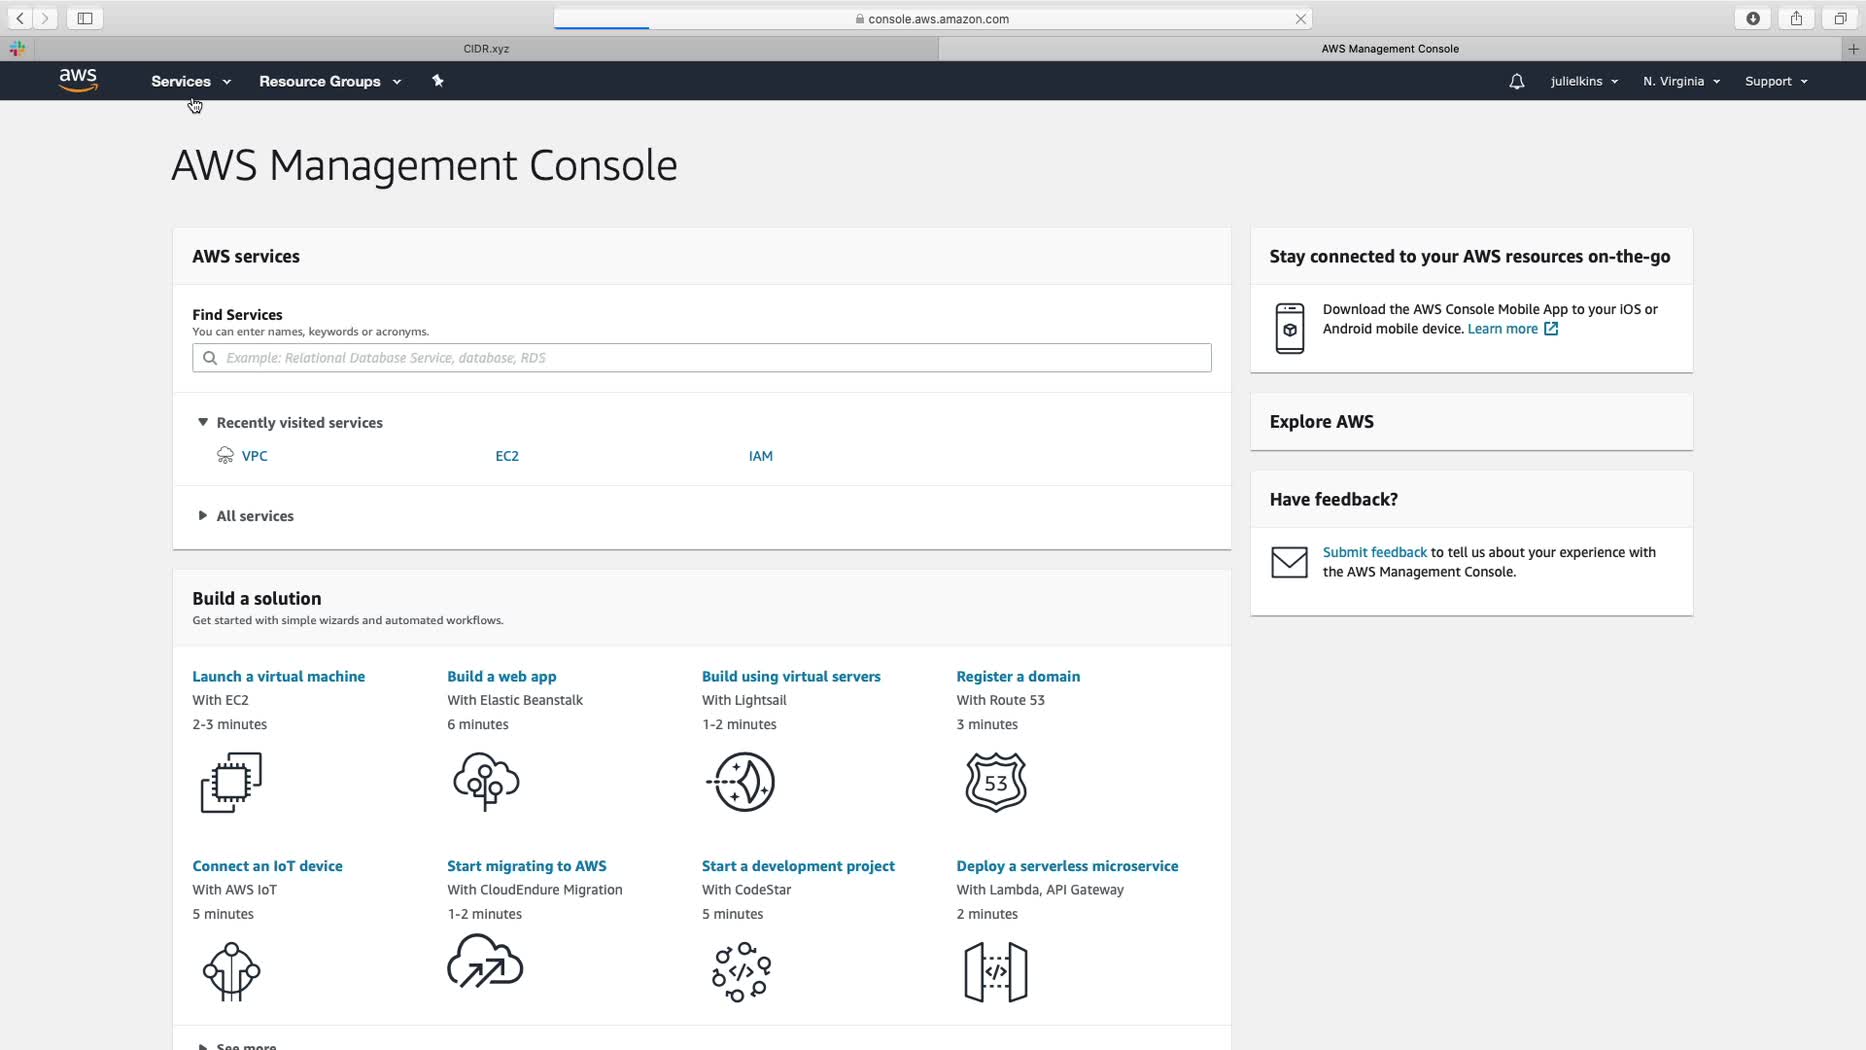Open the Services dropdown menu
This screenshot has width=1866, height=1050.
191,81
